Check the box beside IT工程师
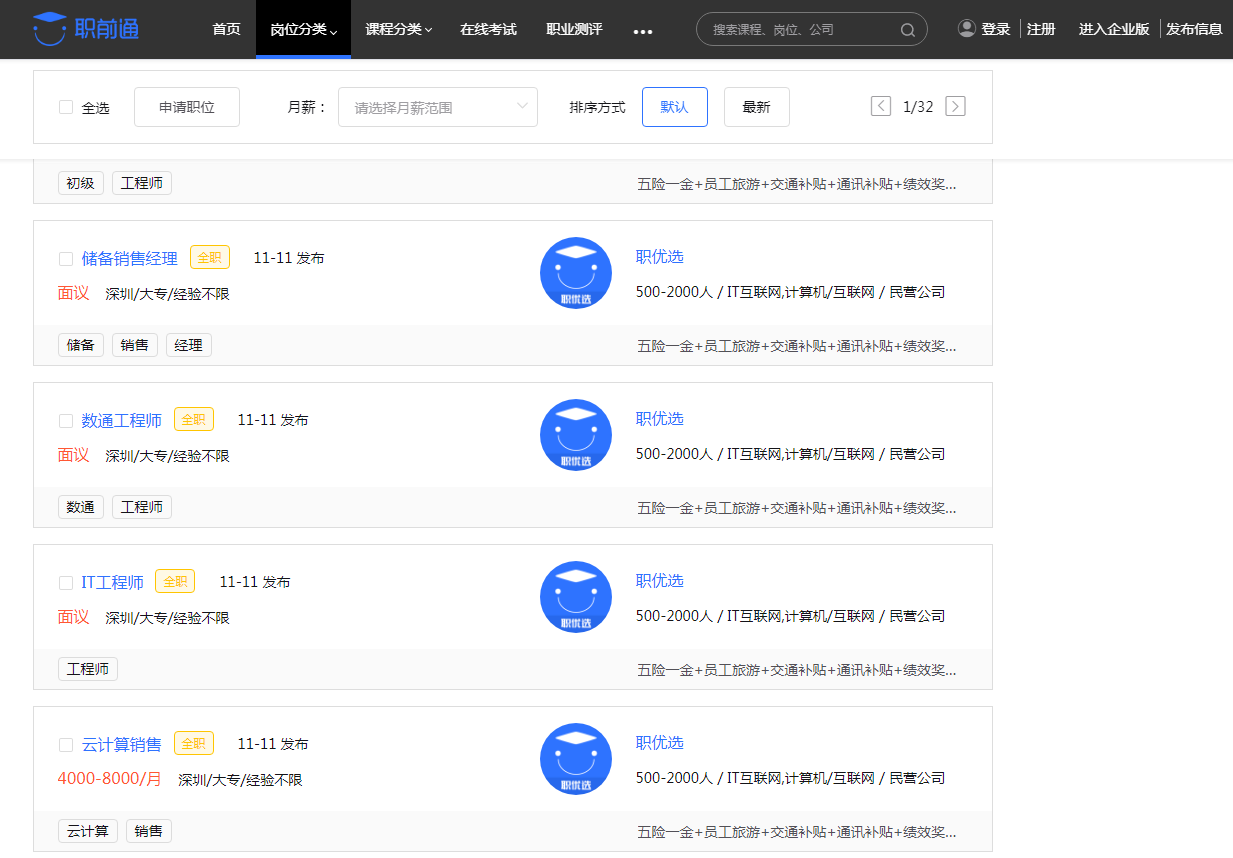 [x=66, y=581]
